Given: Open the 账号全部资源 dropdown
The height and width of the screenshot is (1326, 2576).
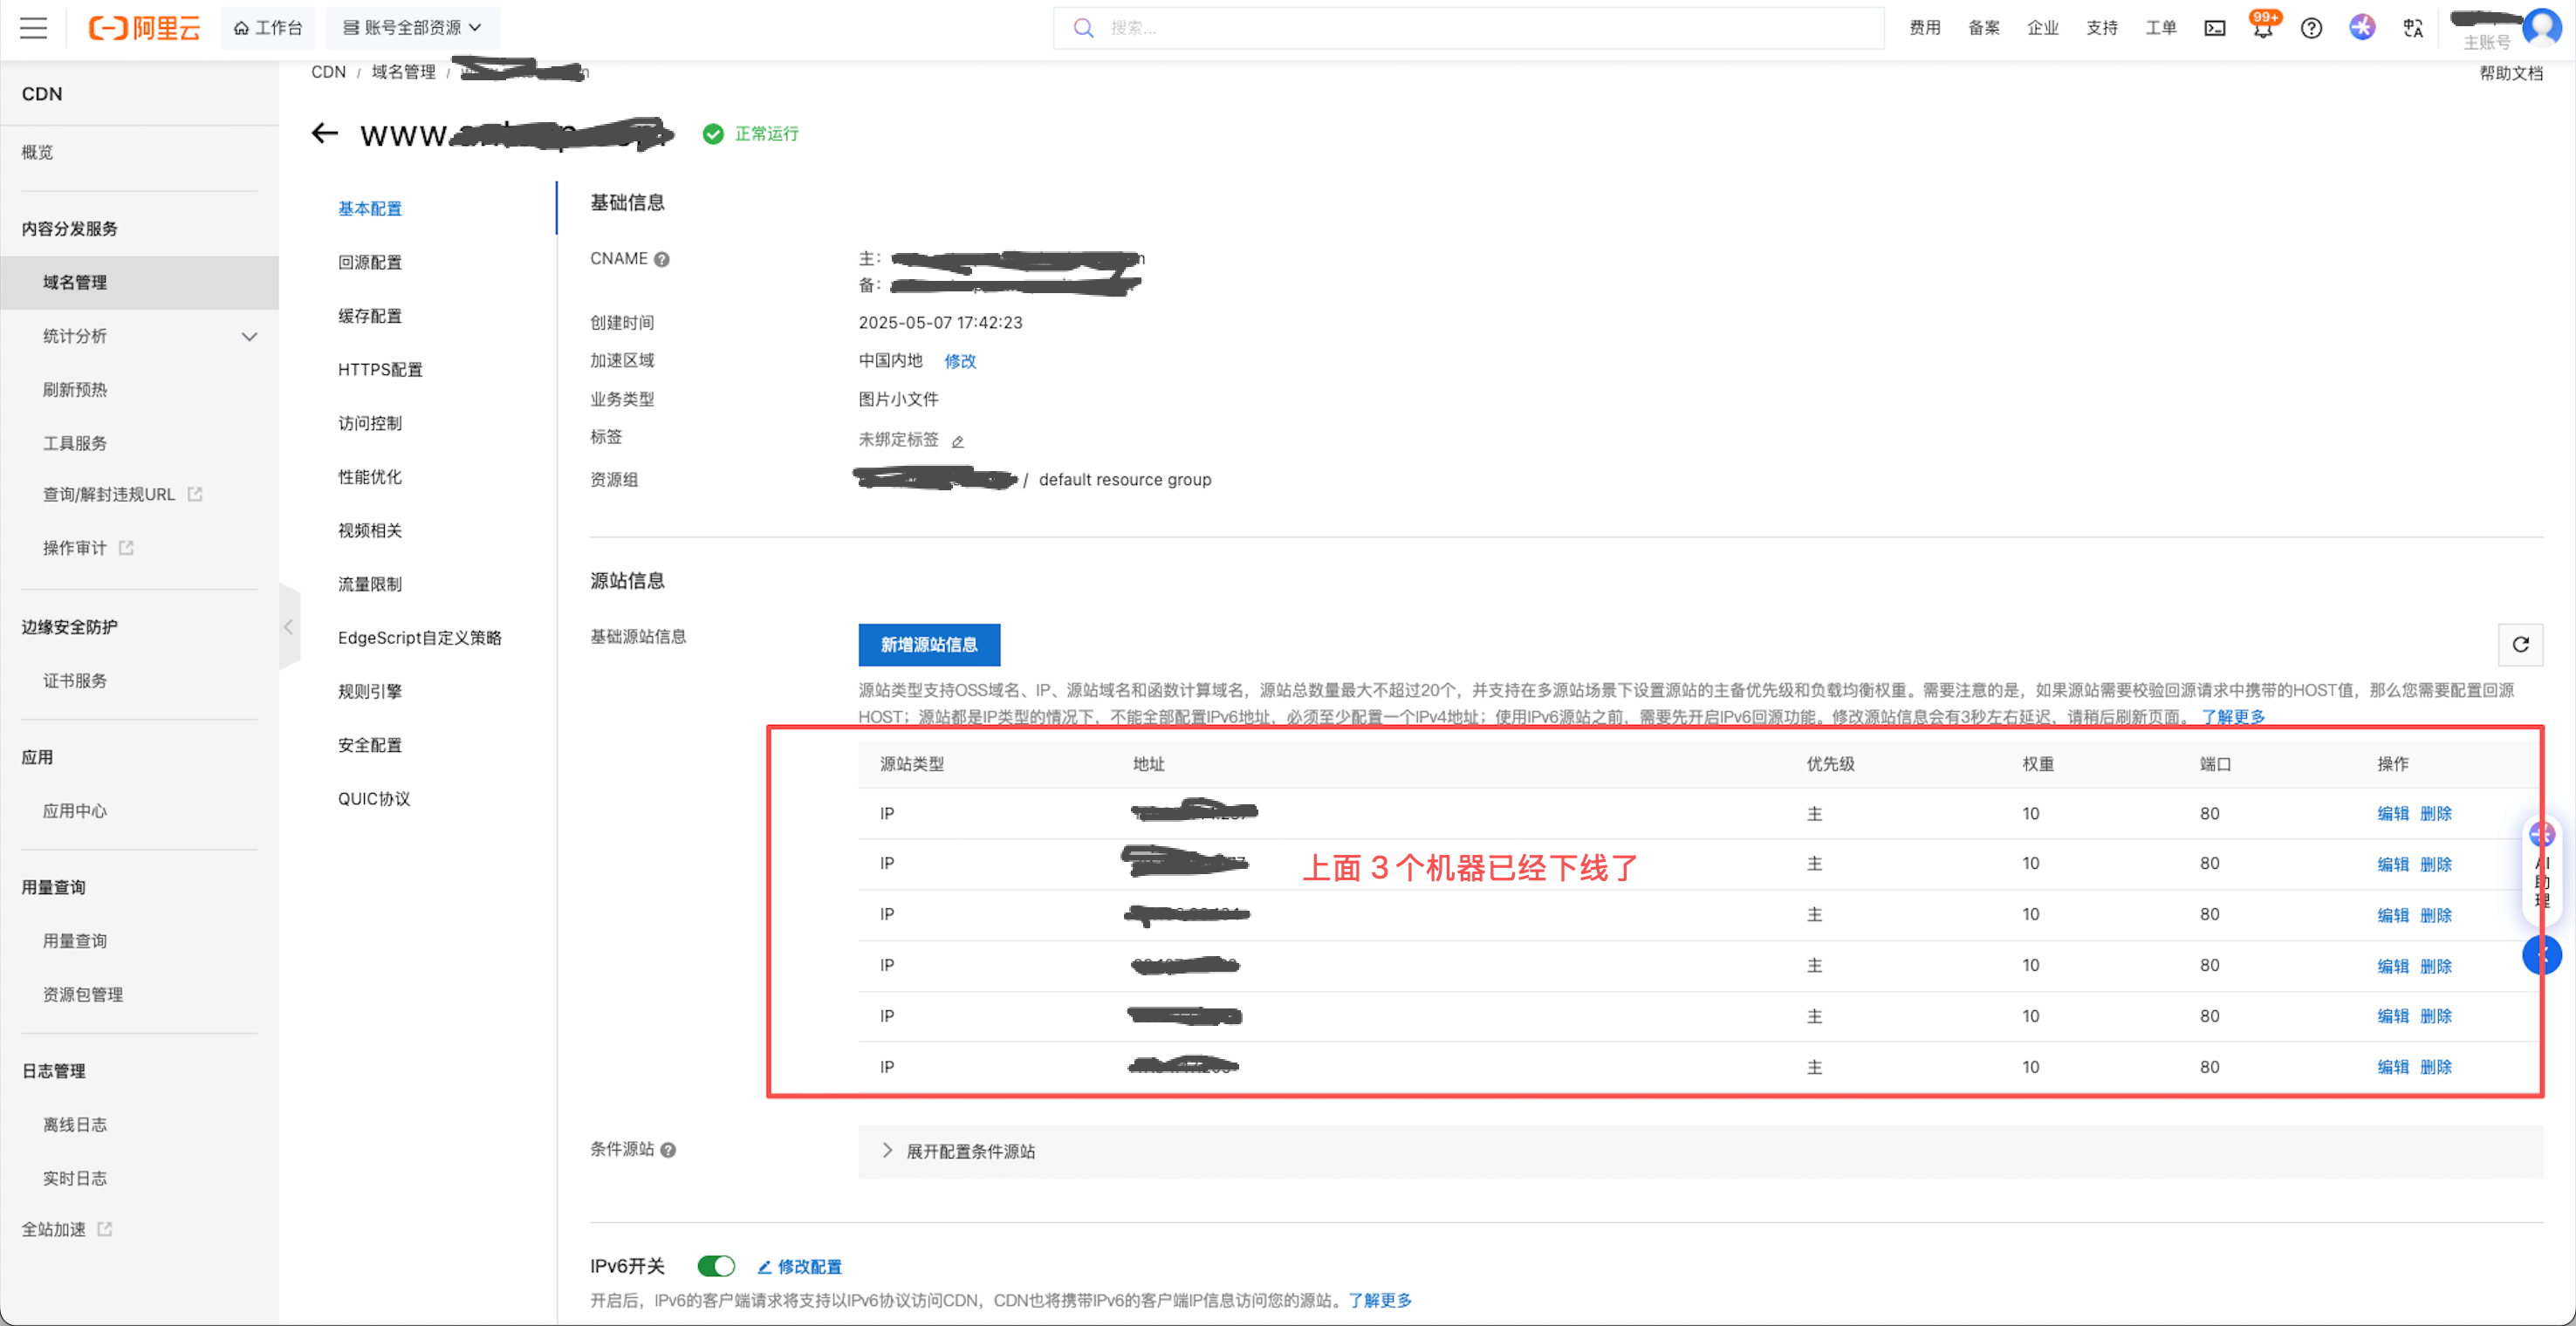Looking at the screenshot, I should point(412,28).
